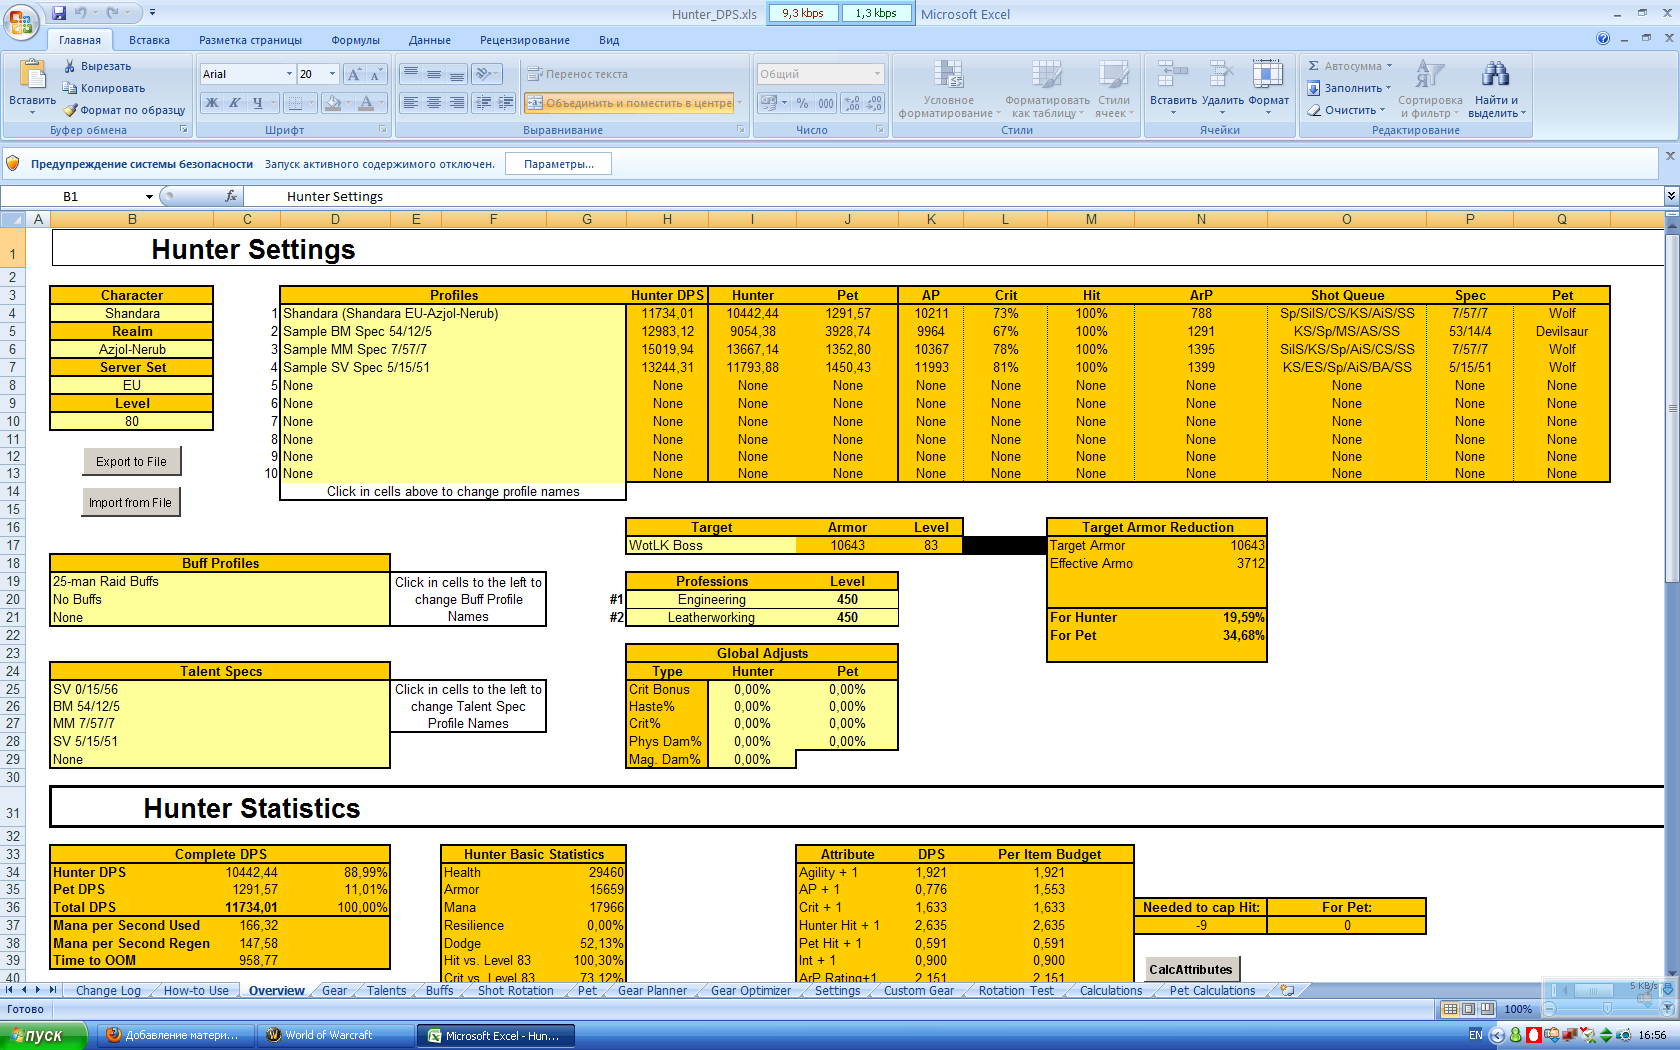Click the zoom slider handle
Viewport: 1680px width, 1050px height.
coord(1607,1009)
